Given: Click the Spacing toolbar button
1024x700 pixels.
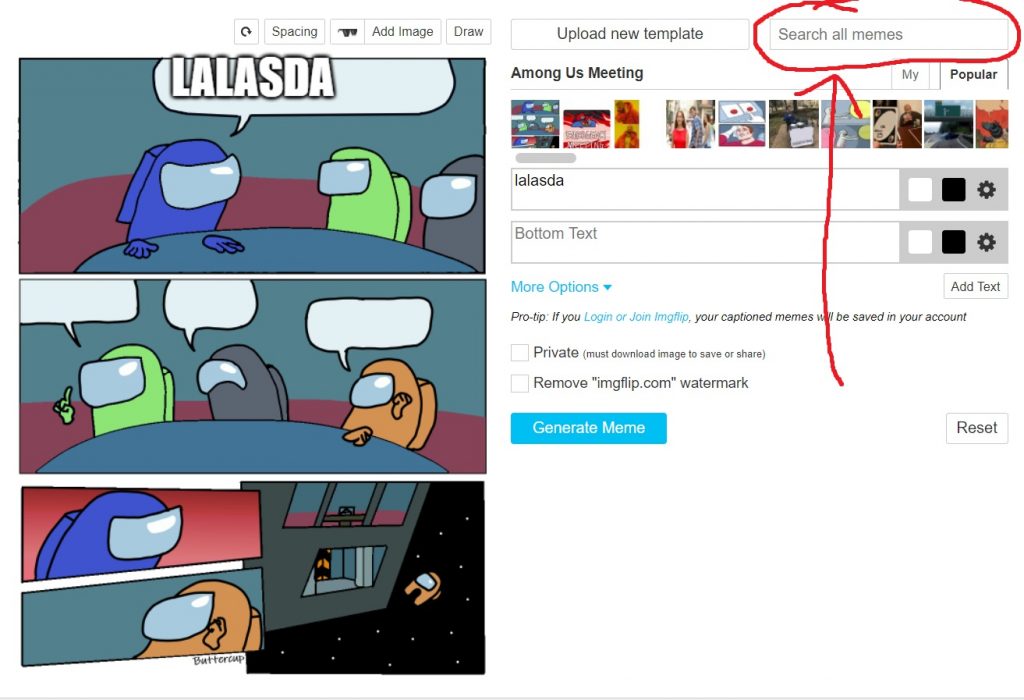Looking at the screenshot, I should tap(295, 32).
